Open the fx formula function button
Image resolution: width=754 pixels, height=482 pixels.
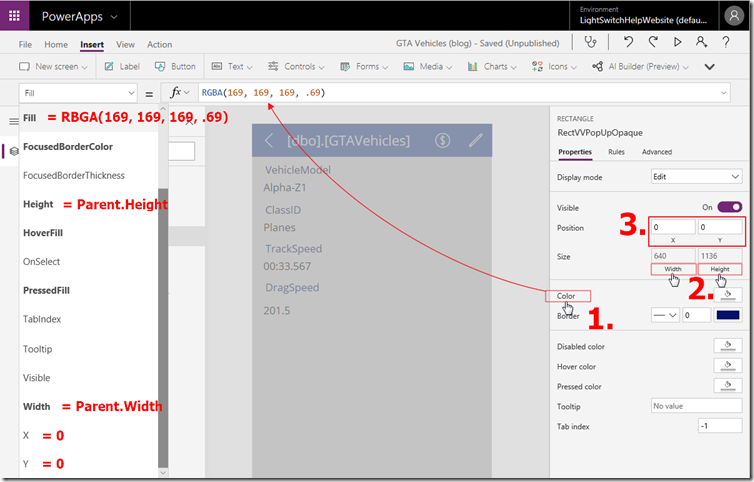(x=180, y=92)
